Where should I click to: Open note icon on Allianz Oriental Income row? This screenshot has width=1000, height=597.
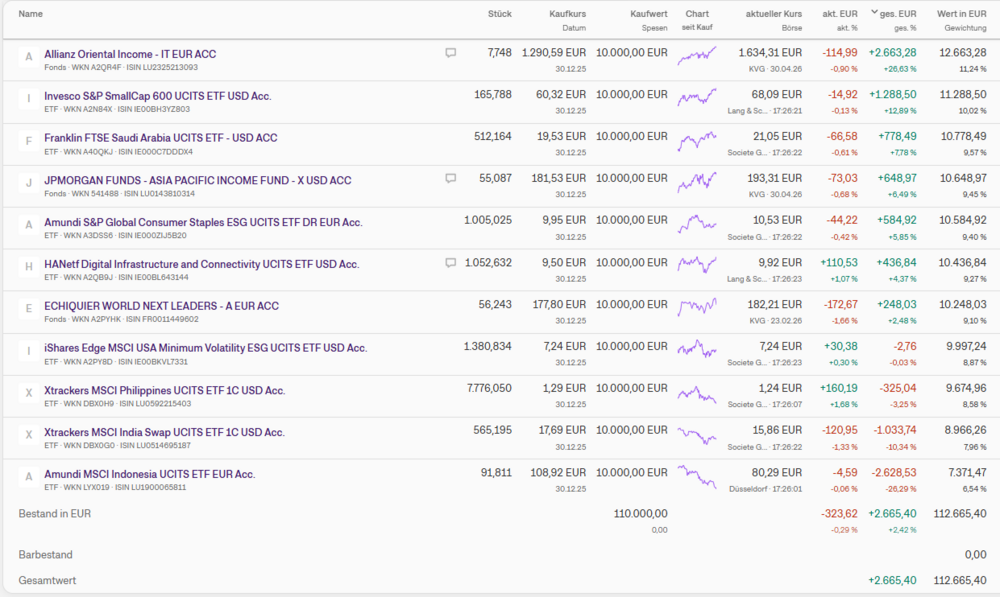point(450,53)
